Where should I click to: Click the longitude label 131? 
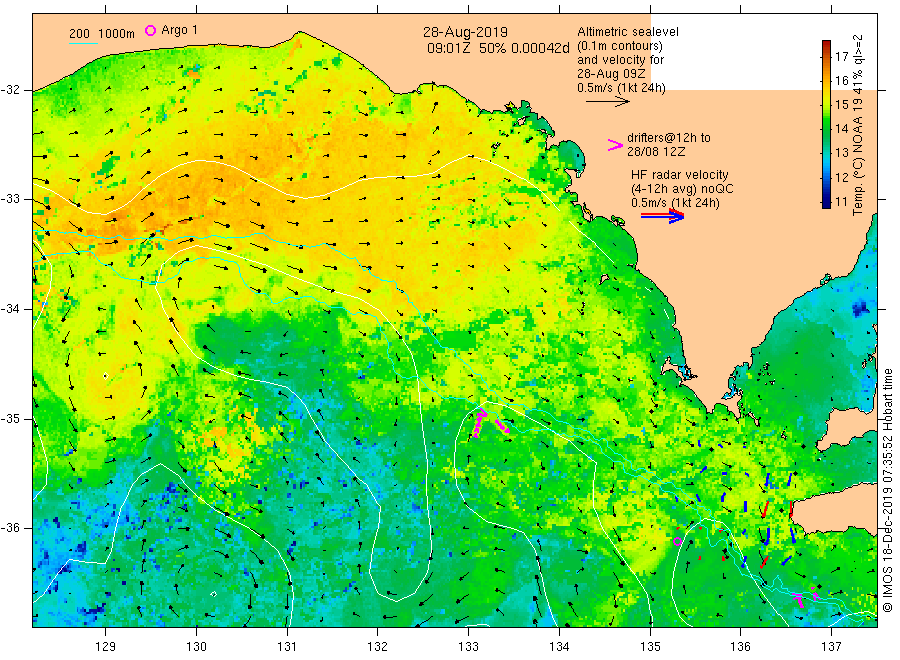pyautogui.click(x=287, y=646)
